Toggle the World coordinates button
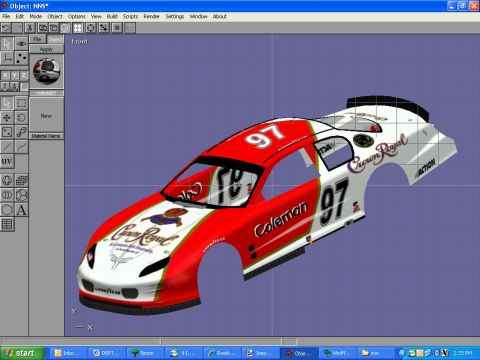The image size is (480, 360). 5,86
